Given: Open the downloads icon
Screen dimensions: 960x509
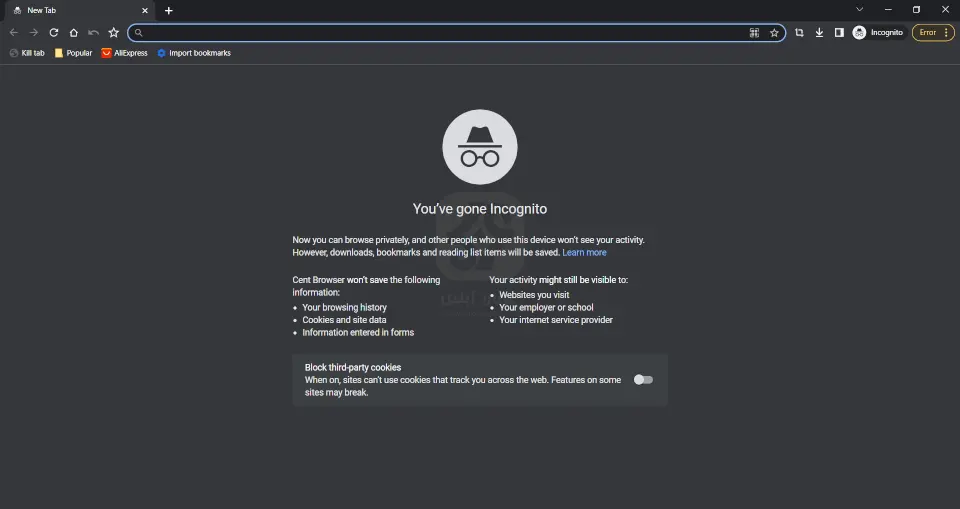Looking at the screenshot, I should pos(819,32).
